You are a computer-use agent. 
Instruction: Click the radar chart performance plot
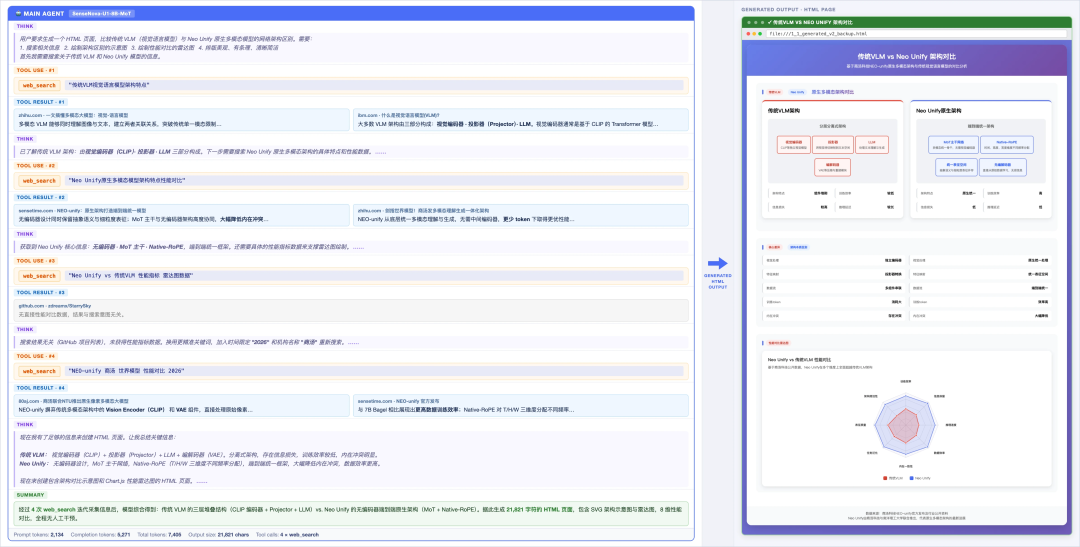[903, 425]
